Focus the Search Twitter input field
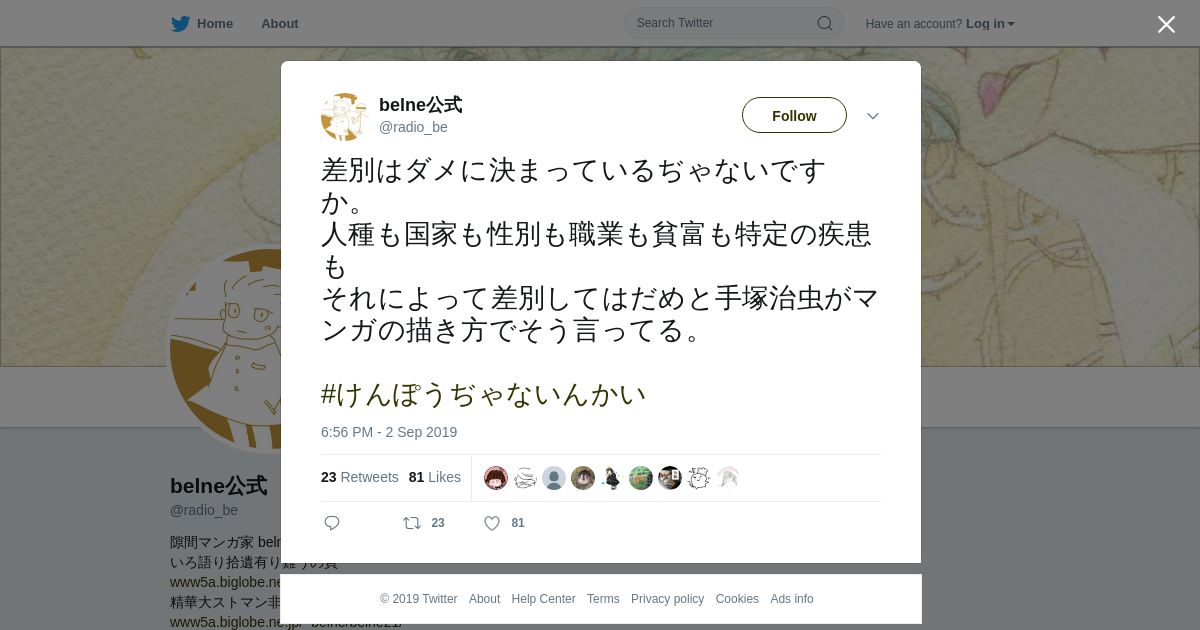 point(725,23)
